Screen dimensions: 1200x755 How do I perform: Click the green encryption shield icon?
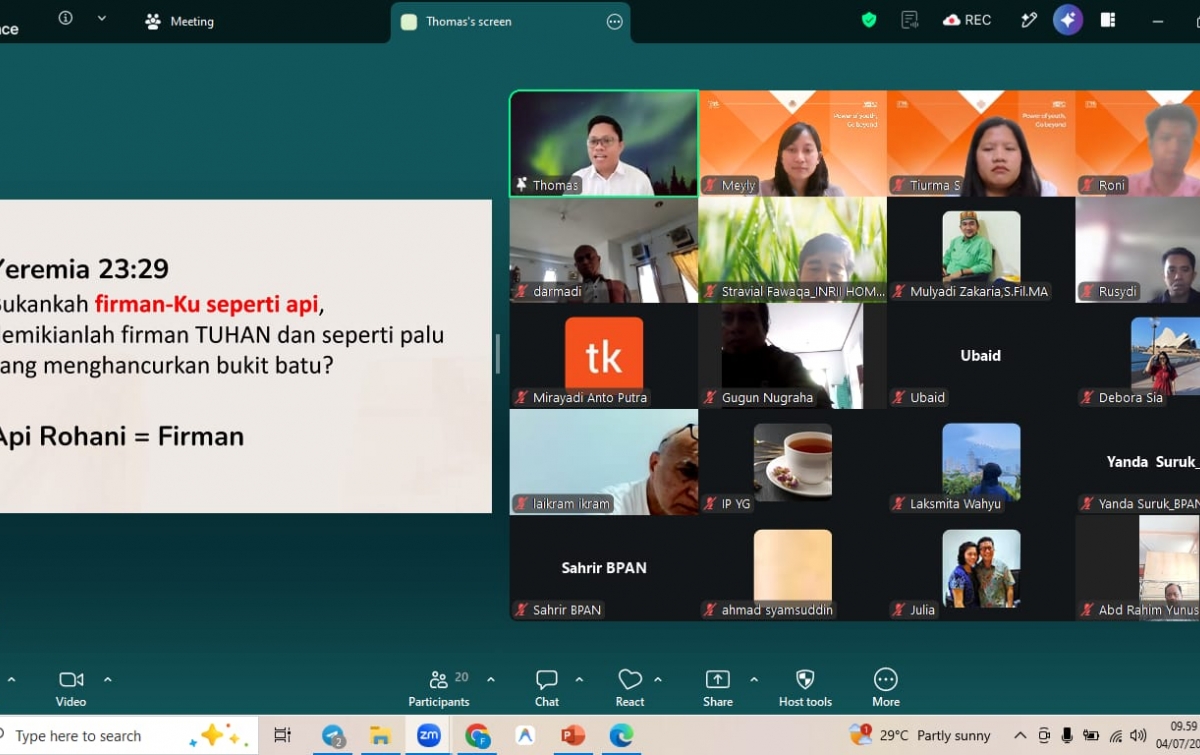tap(869, 20)
